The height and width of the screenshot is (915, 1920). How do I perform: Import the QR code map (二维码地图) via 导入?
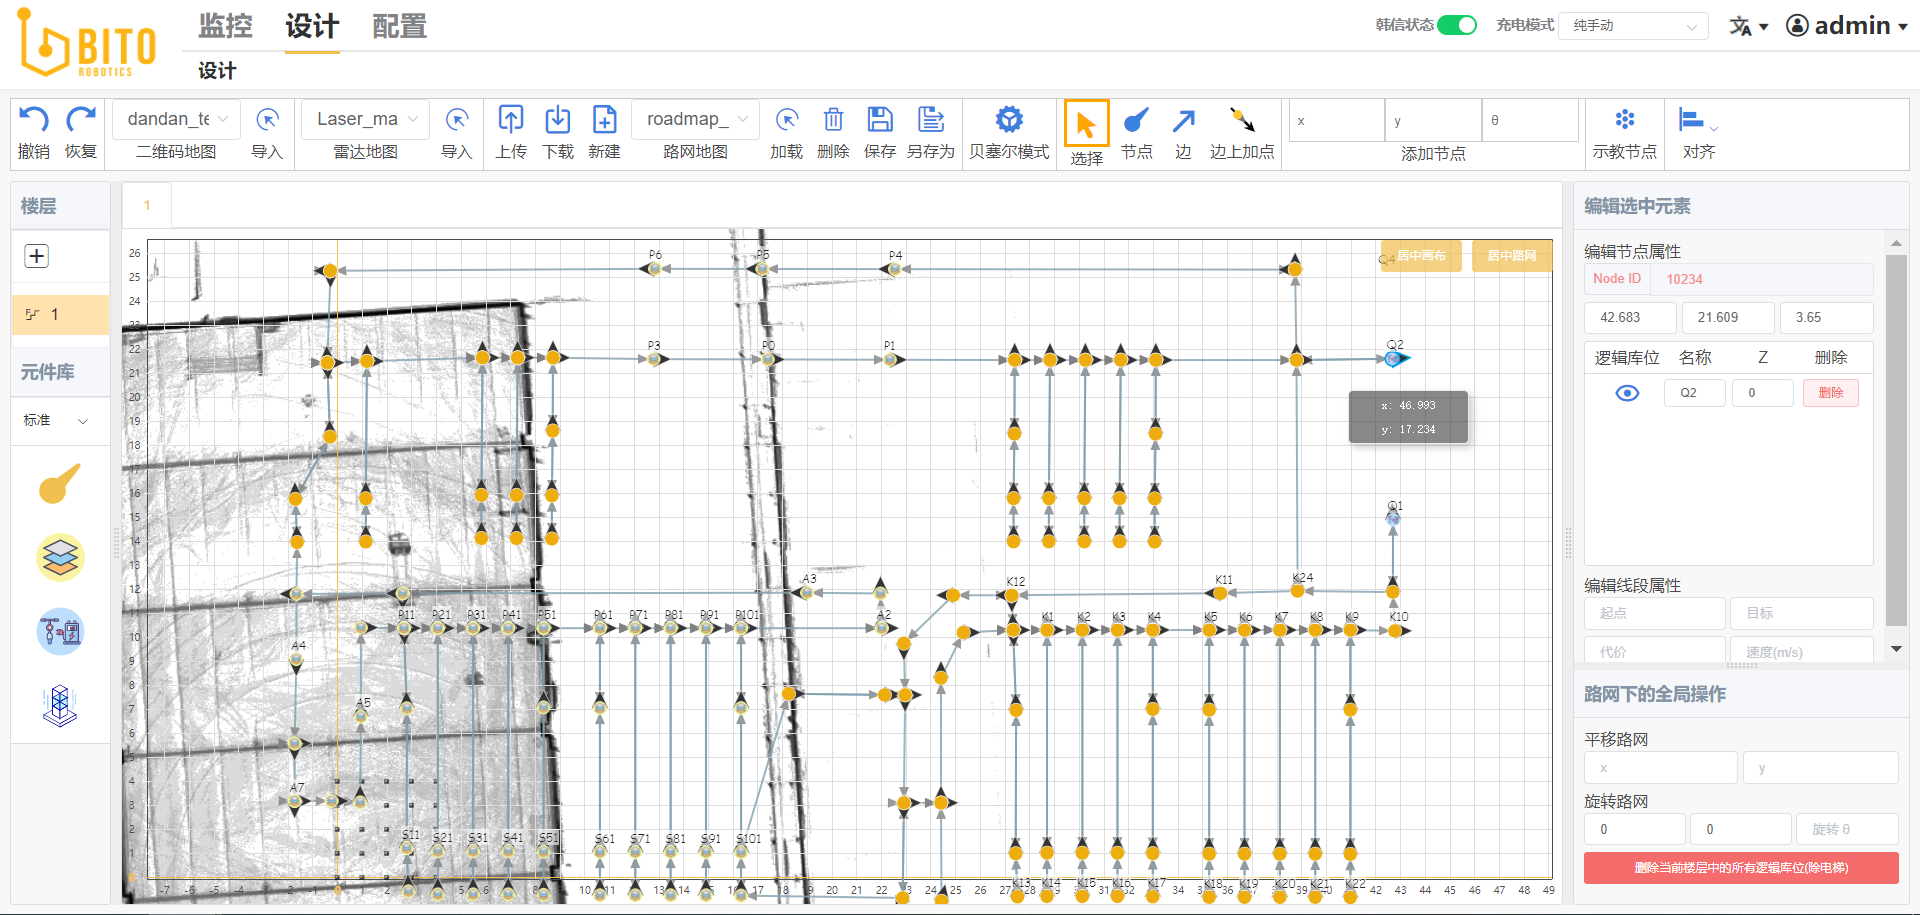pyautogui.click(x=267, y=121)
